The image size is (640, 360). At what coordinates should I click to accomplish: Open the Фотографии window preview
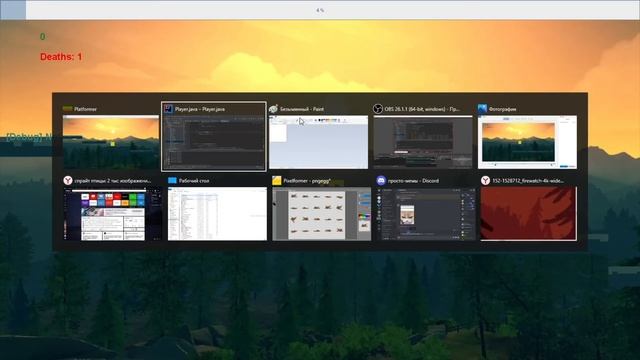point(527,142)
